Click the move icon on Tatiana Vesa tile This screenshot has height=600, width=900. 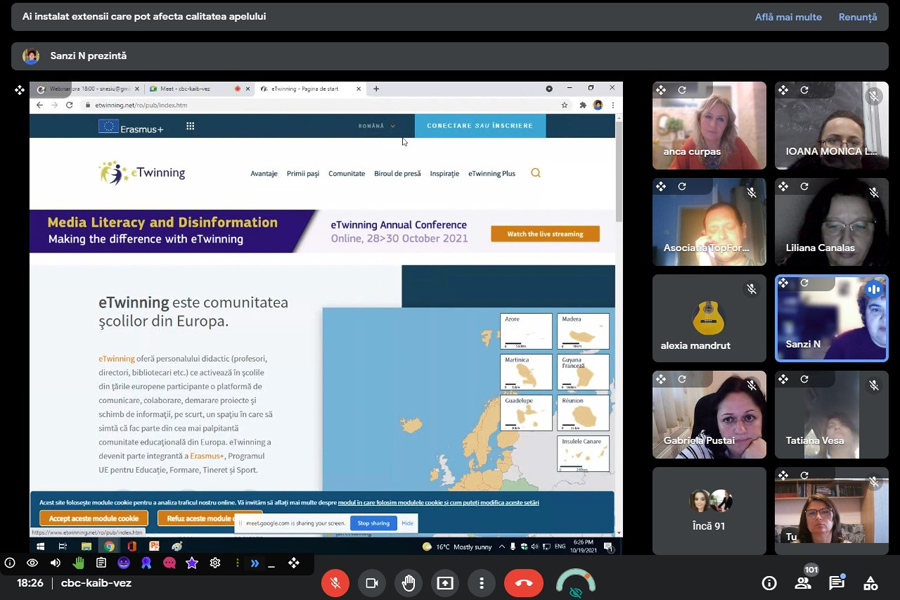pos(783,380)
